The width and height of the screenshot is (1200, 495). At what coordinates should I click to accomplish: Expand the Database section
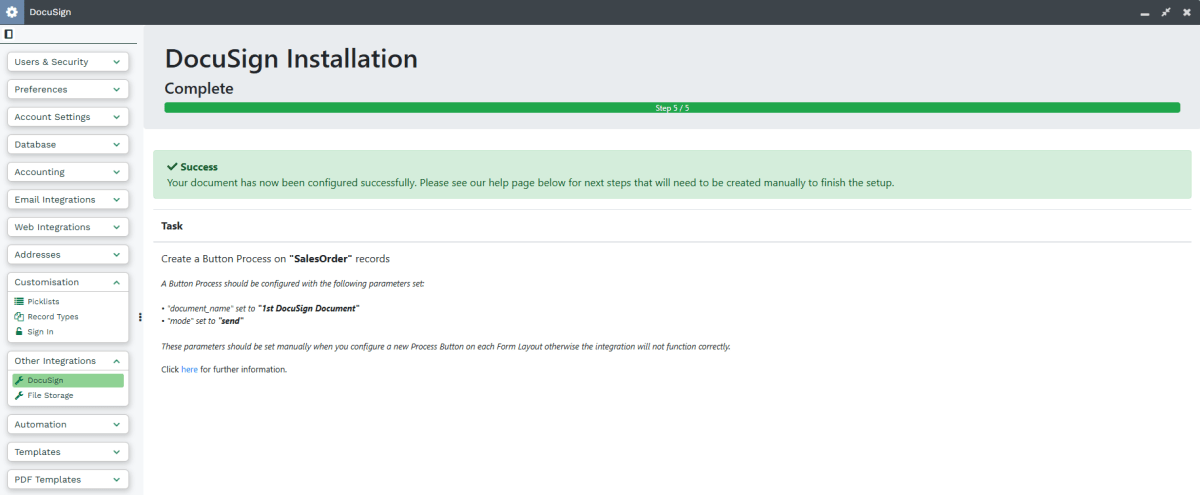(68, 144)
